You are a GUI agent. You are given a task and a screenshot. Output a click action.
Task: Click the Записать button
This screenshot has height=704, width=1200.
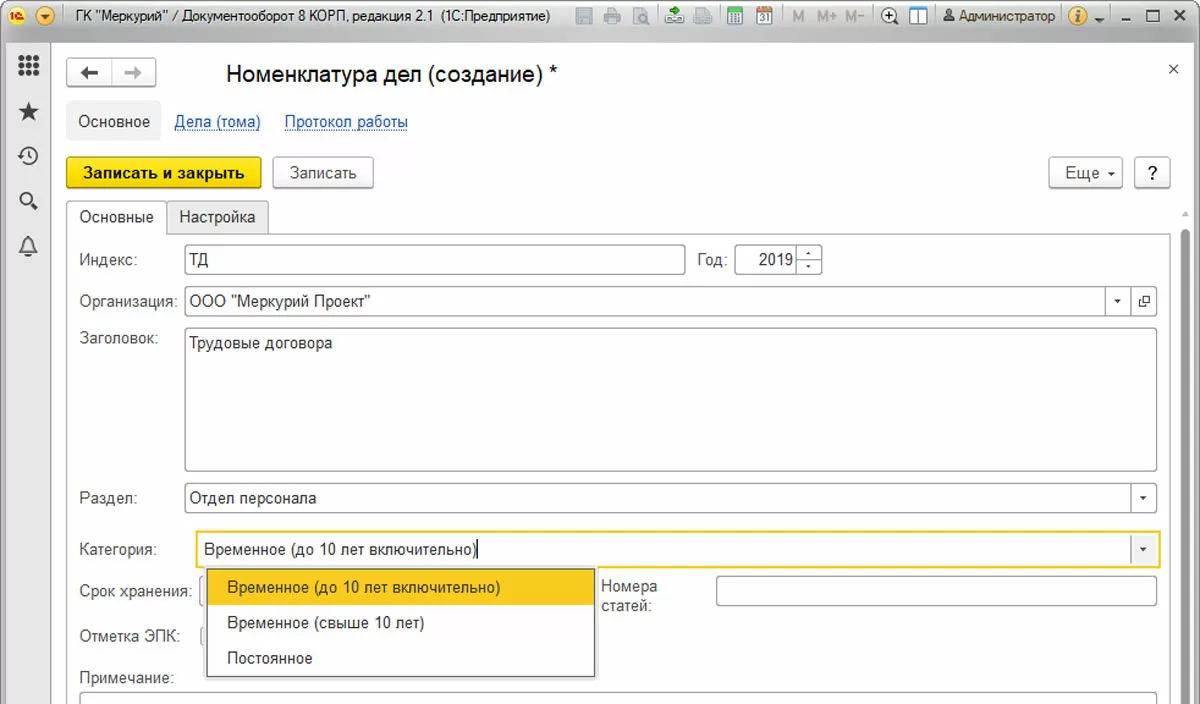click(x=323, y=172)
